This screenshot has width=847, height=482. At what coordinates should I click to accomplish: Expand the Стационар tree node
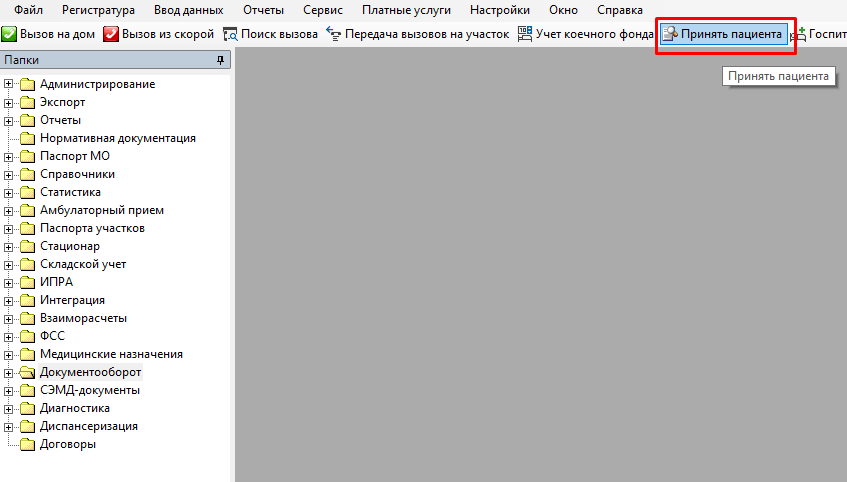tap(8, 247)
